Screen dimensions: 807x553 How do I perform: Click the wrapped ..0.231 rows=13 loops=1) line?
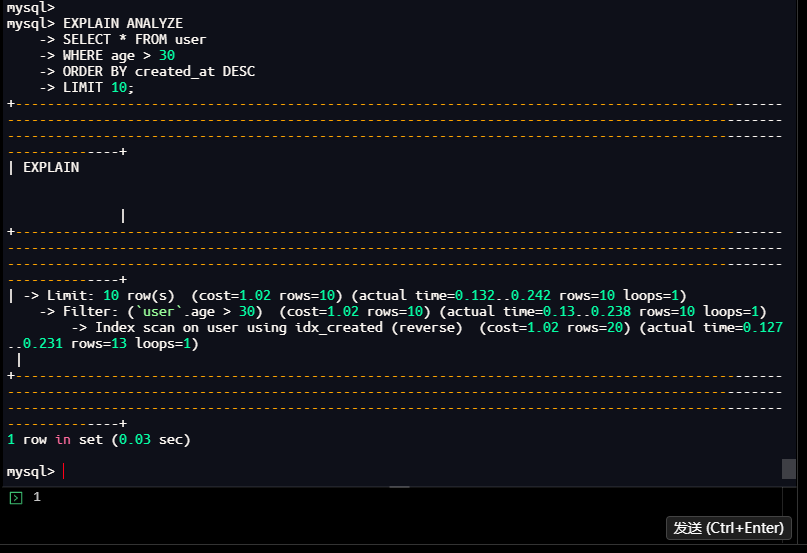(x=103, y=343)
